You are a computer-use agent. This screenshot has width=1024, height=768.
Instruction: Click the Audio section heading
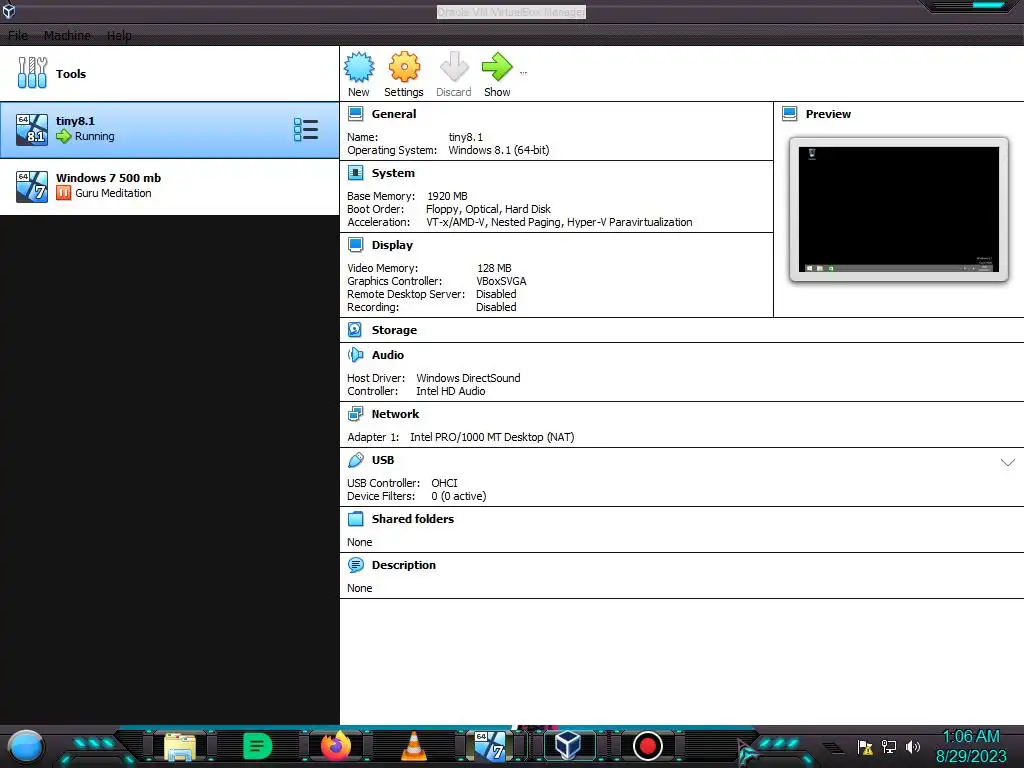point(388,355)
